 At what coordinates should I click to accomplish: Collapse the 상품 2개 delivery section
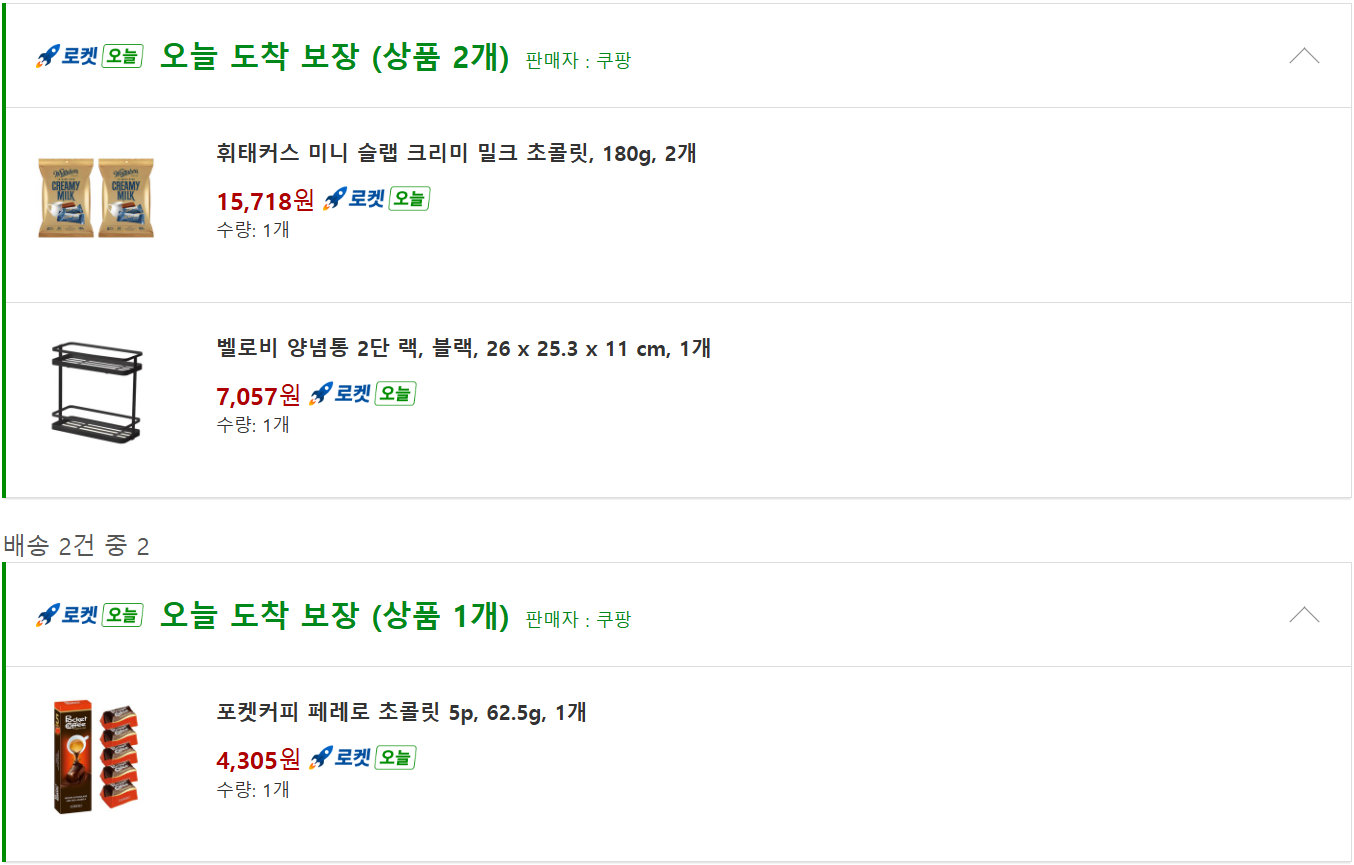[x=1304, y=57]
